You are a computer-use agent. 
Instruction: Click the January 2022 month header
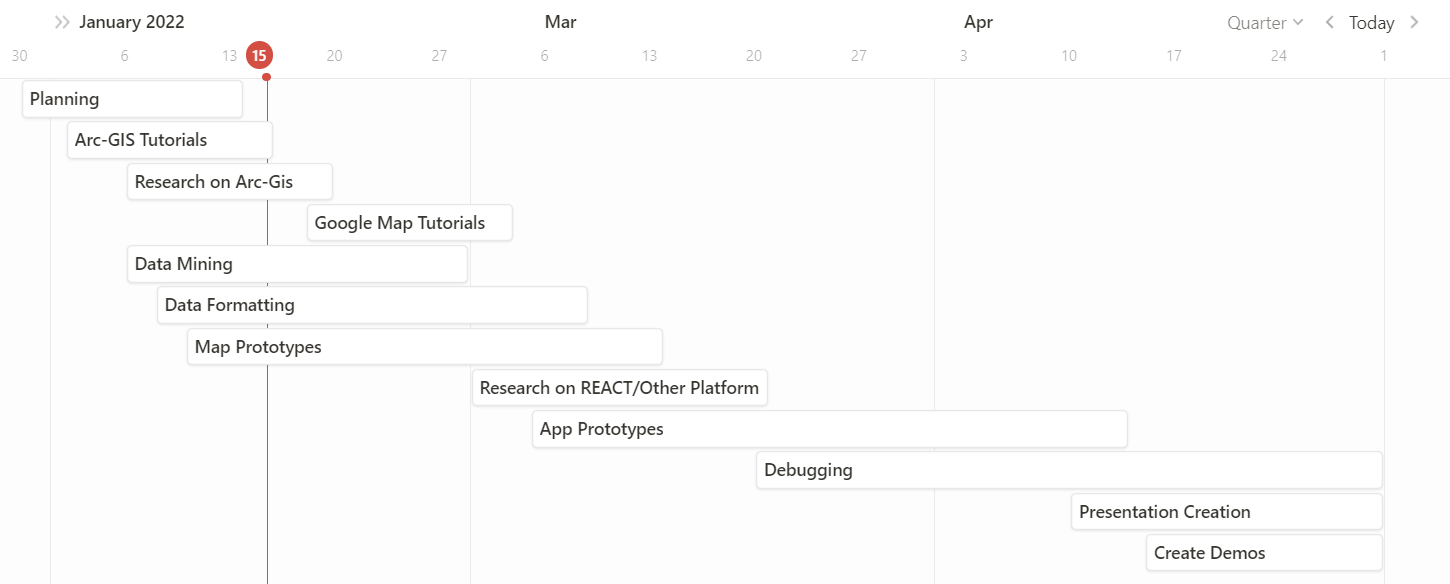pos(132,22)
